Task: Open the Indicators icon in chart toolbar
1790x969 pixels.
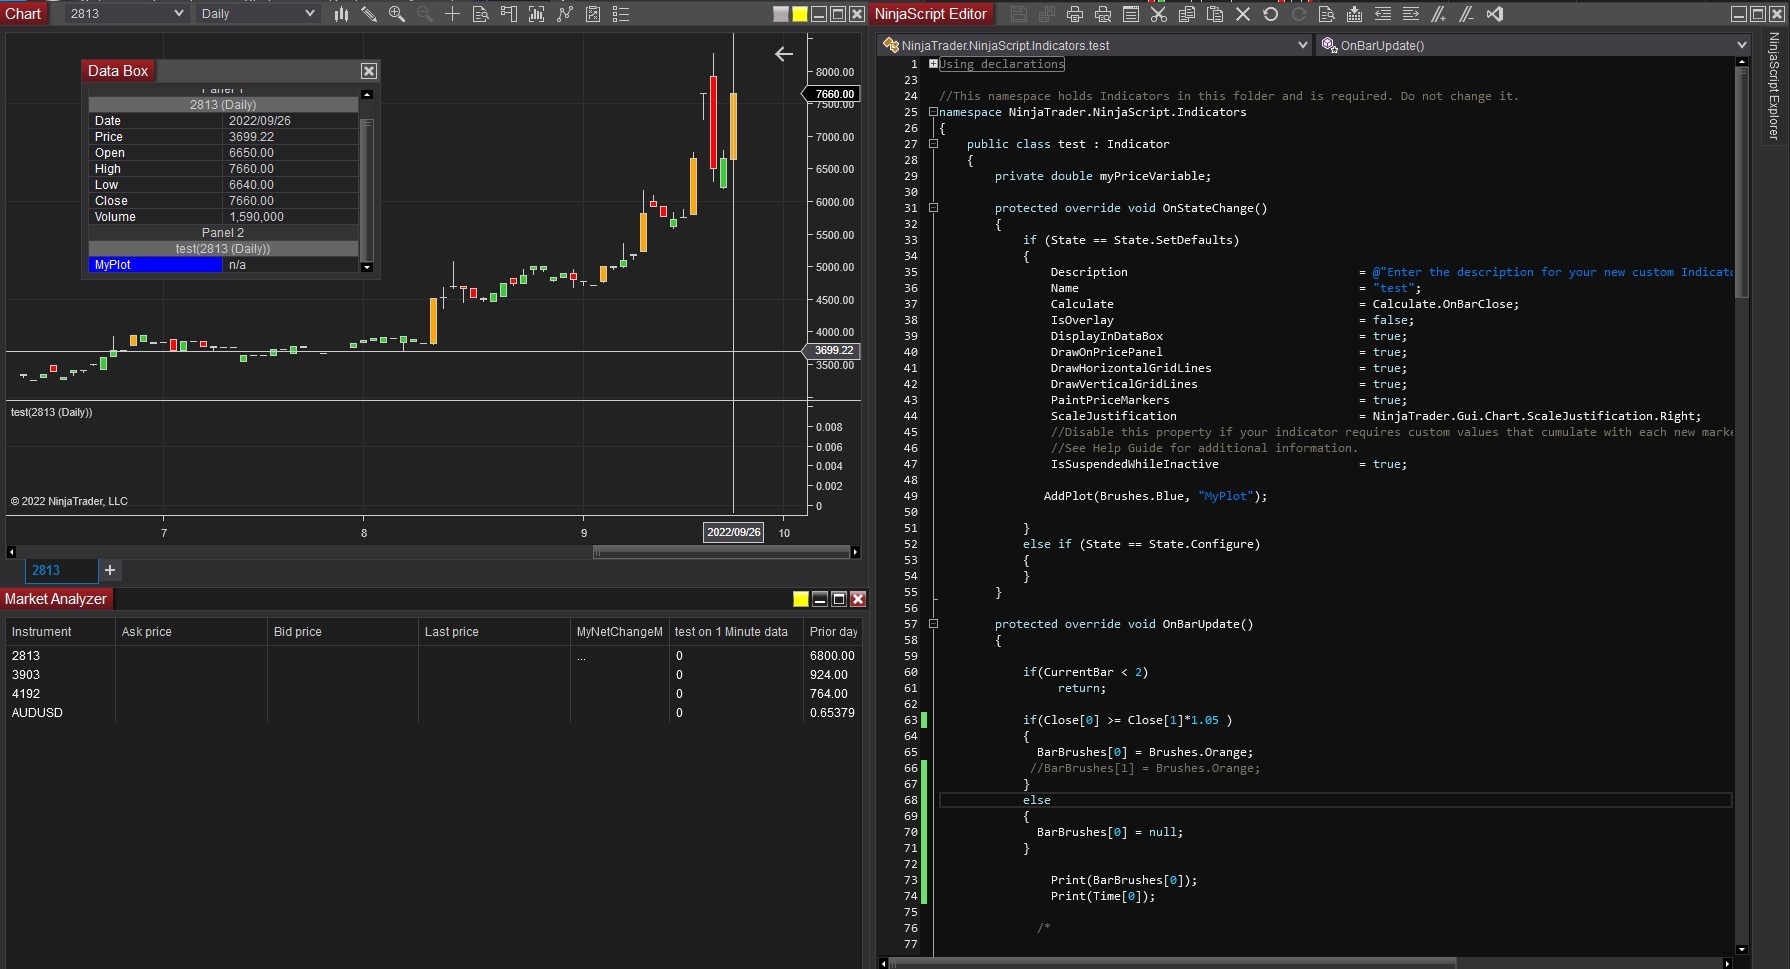Action: (565, 14)
